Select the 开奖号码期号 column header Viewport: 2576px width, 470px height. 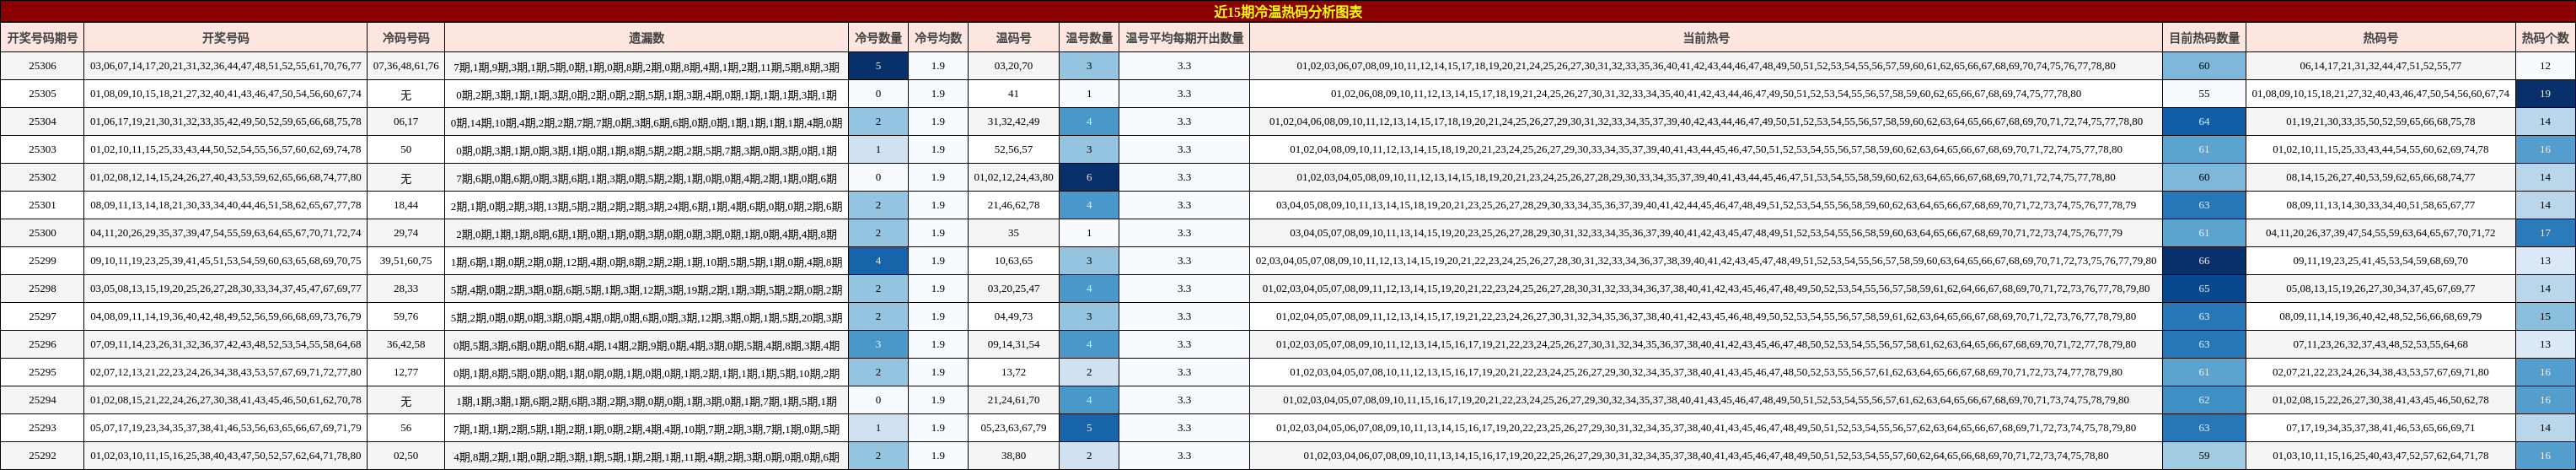pos(42,38)
